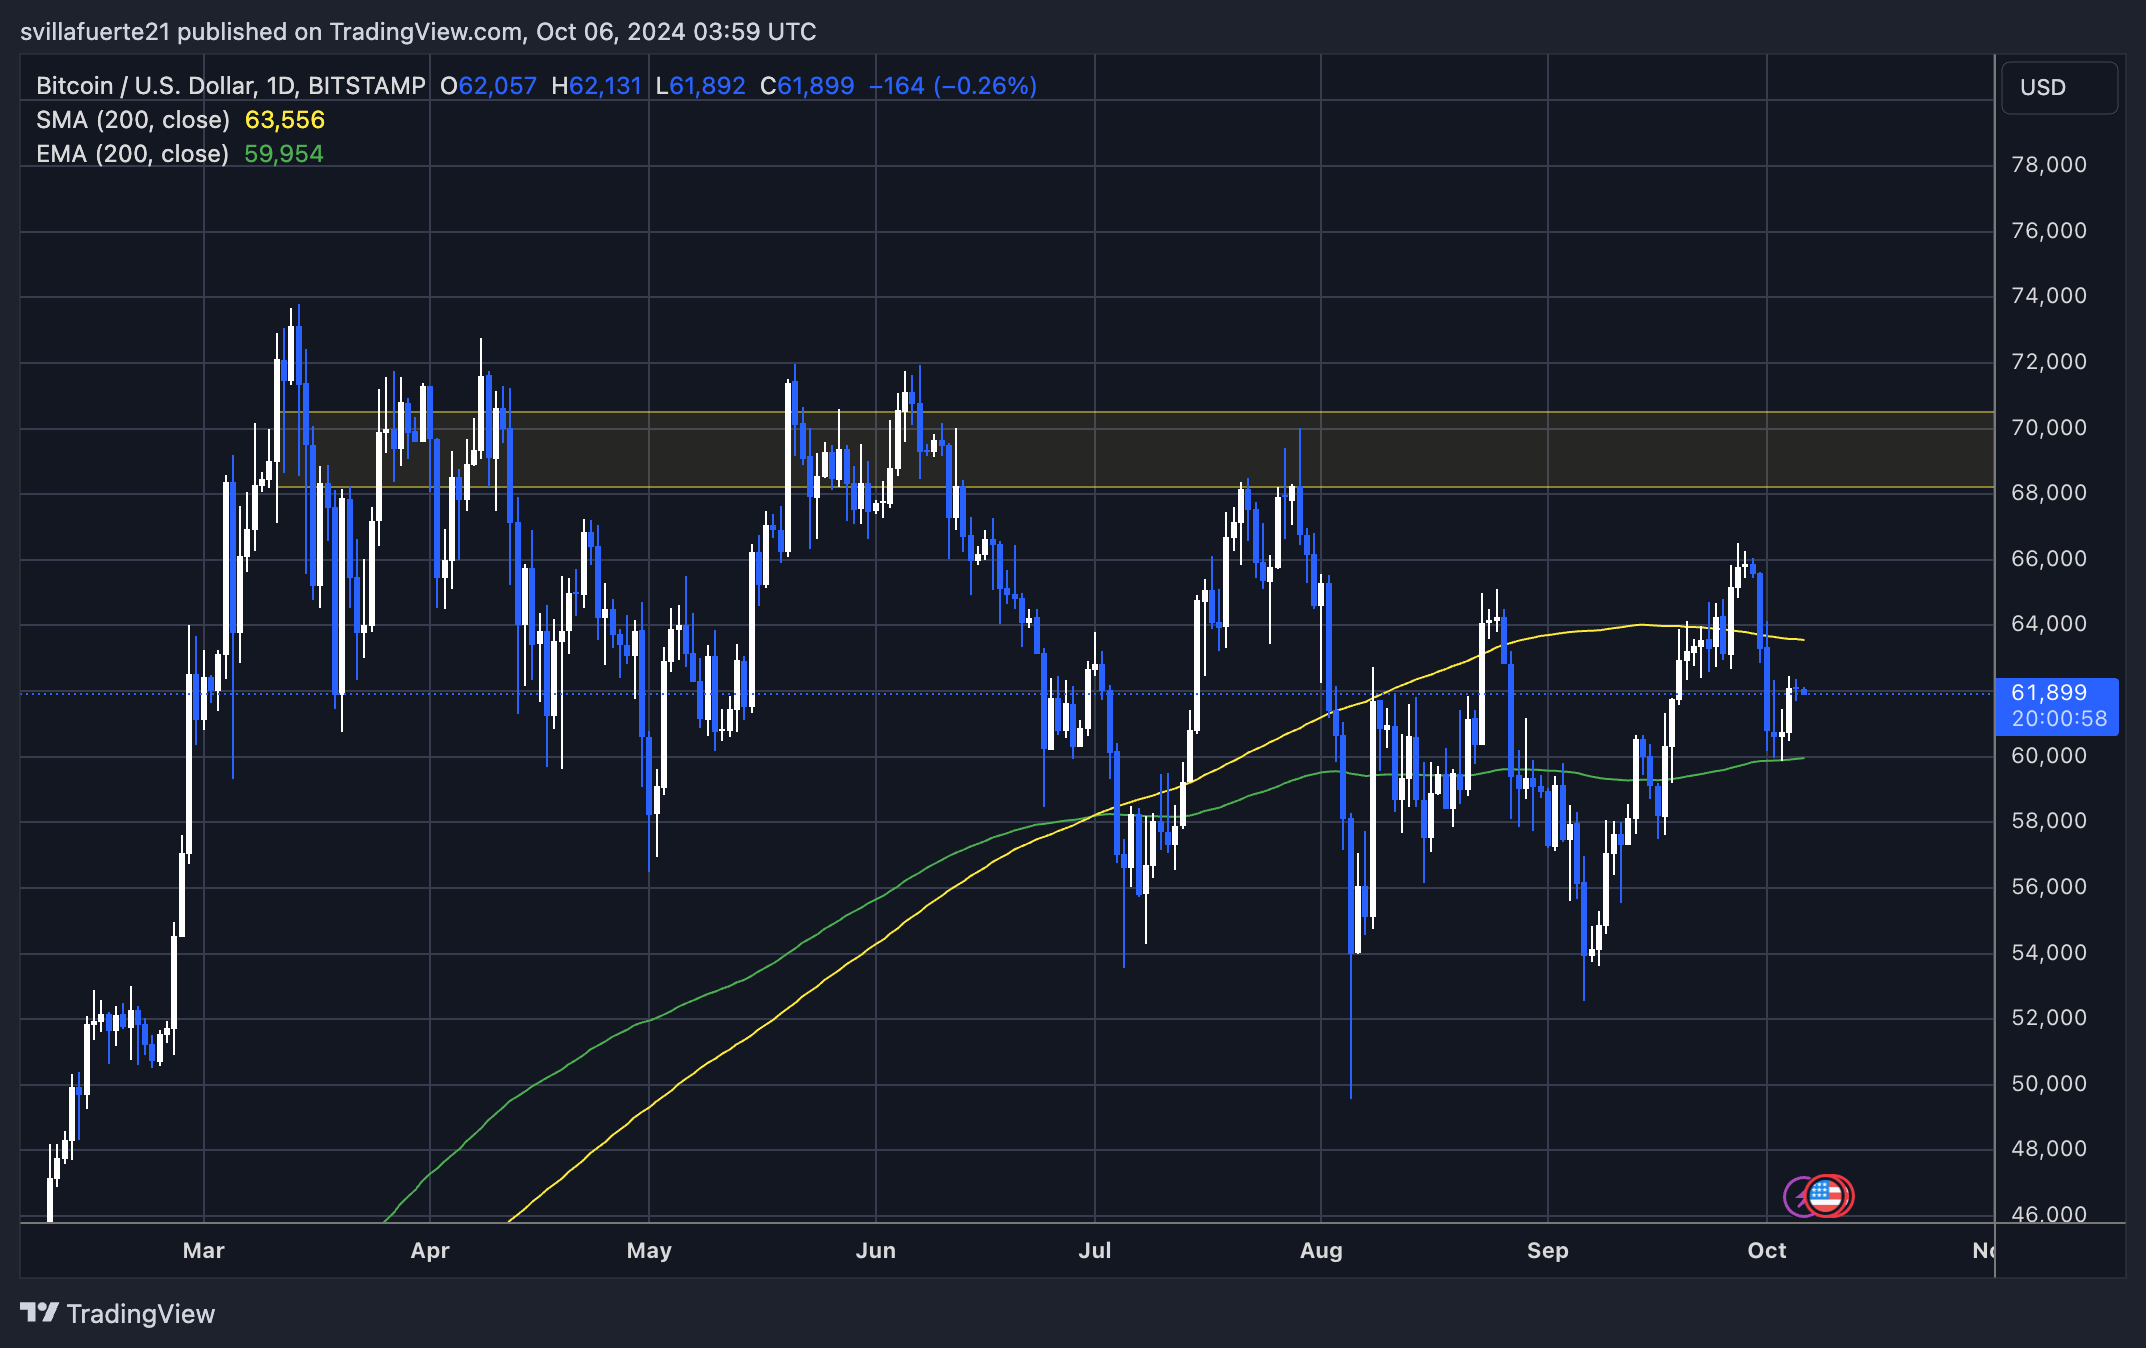Click the svillafuerte21 author name
This screenshot has height=1348, width=2146.
point(96,31)
